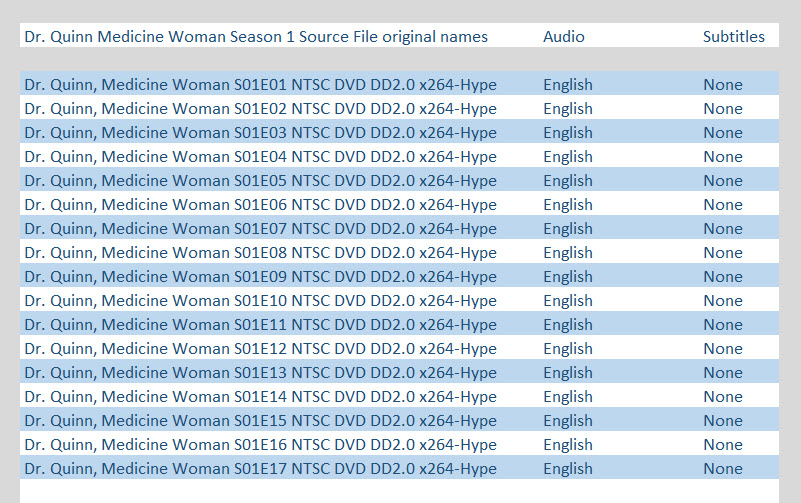
Task: Select the S01E10 file name cell
Action: (261, 301)
